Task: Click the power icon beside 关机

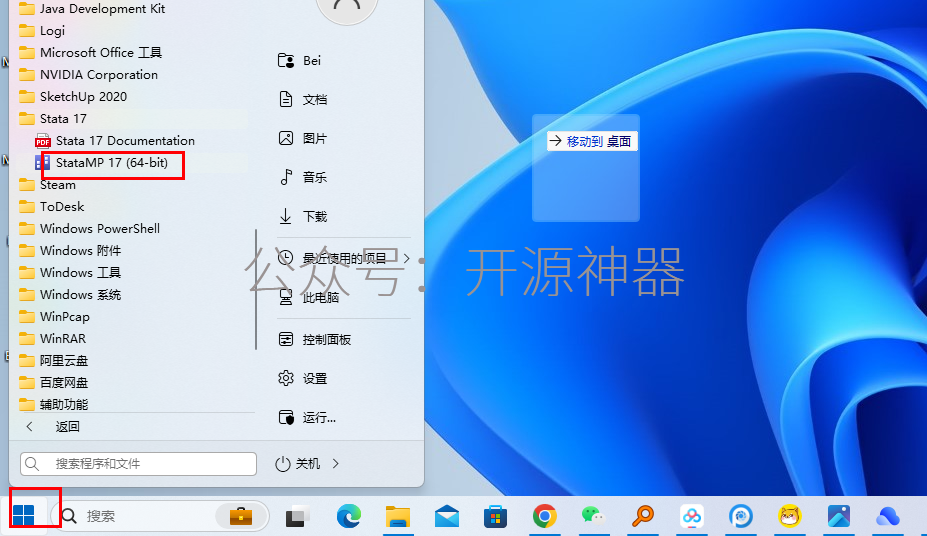Action: pos(283,464)
